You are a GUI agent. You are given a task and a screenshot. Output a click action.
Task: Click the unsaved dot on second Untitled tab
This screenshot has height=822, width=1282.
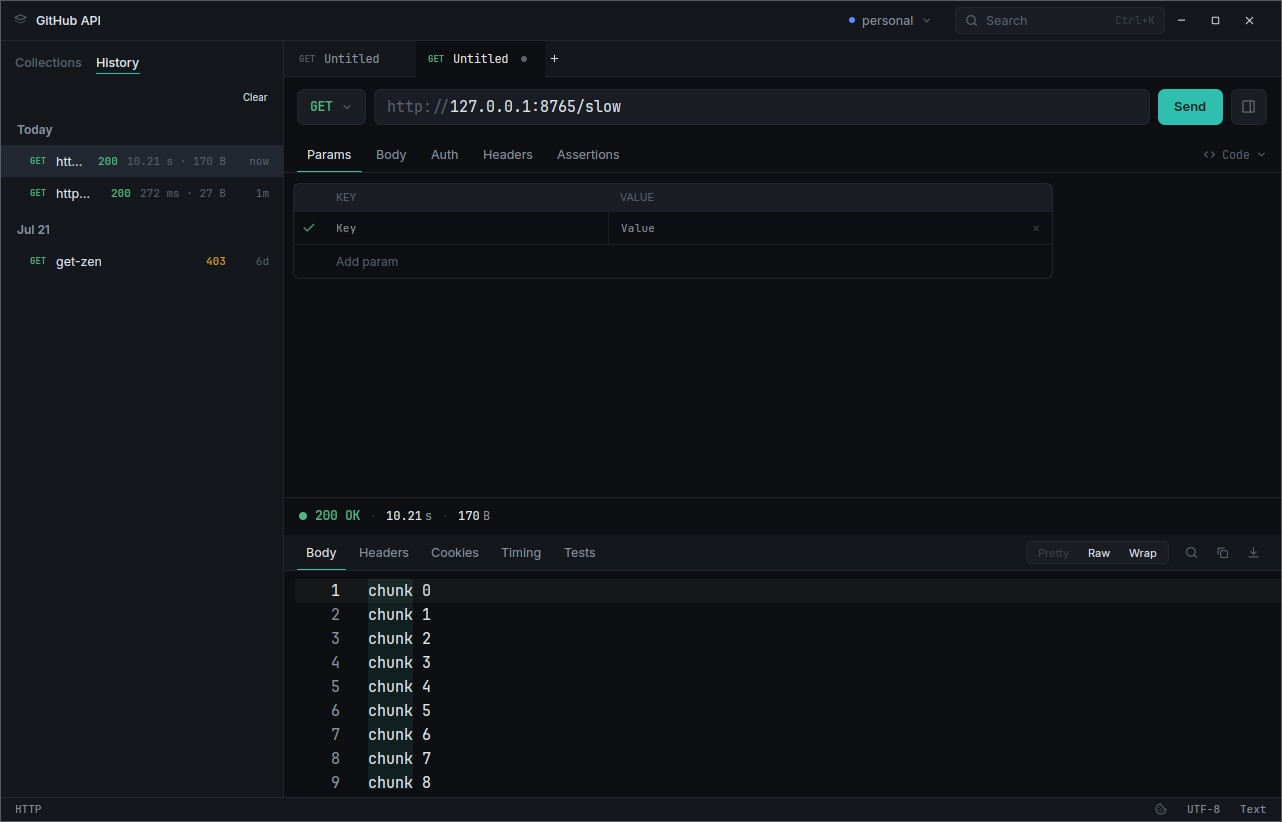click(524, 59)
